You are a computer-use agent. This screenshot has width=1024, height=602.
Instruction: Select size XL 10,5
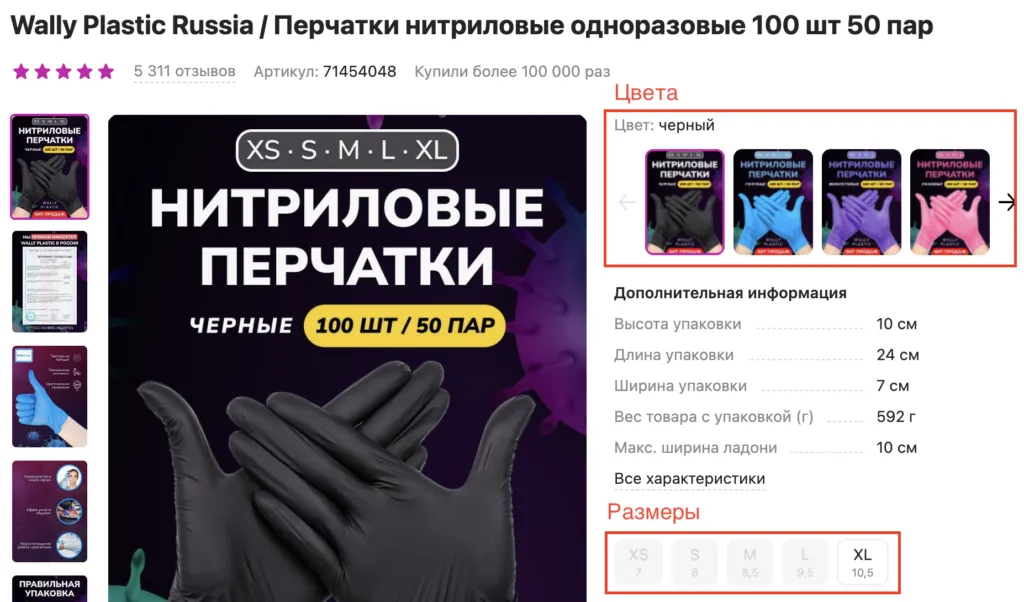(862, 562)
